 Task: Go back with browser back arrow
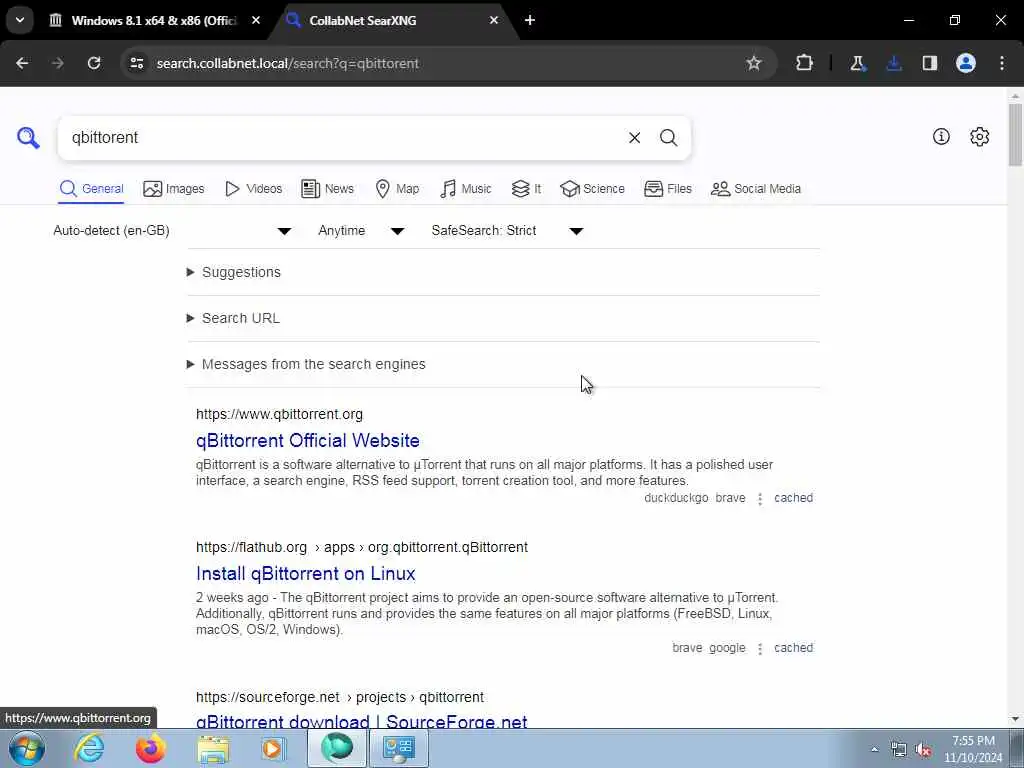coord(22,63)
